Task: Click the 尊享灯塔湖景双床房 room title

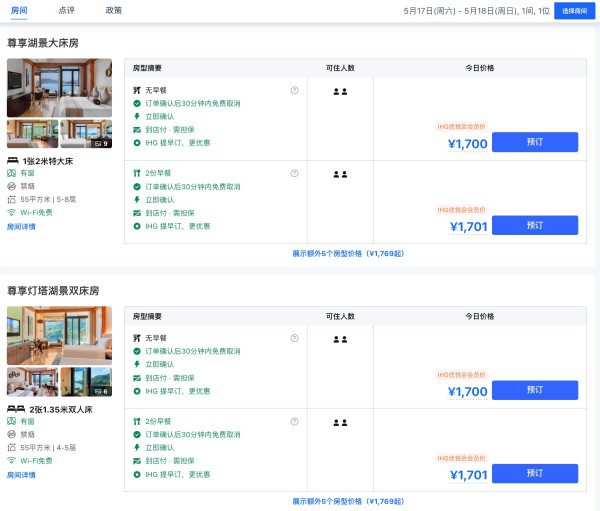Action: (x=53, y=291)
